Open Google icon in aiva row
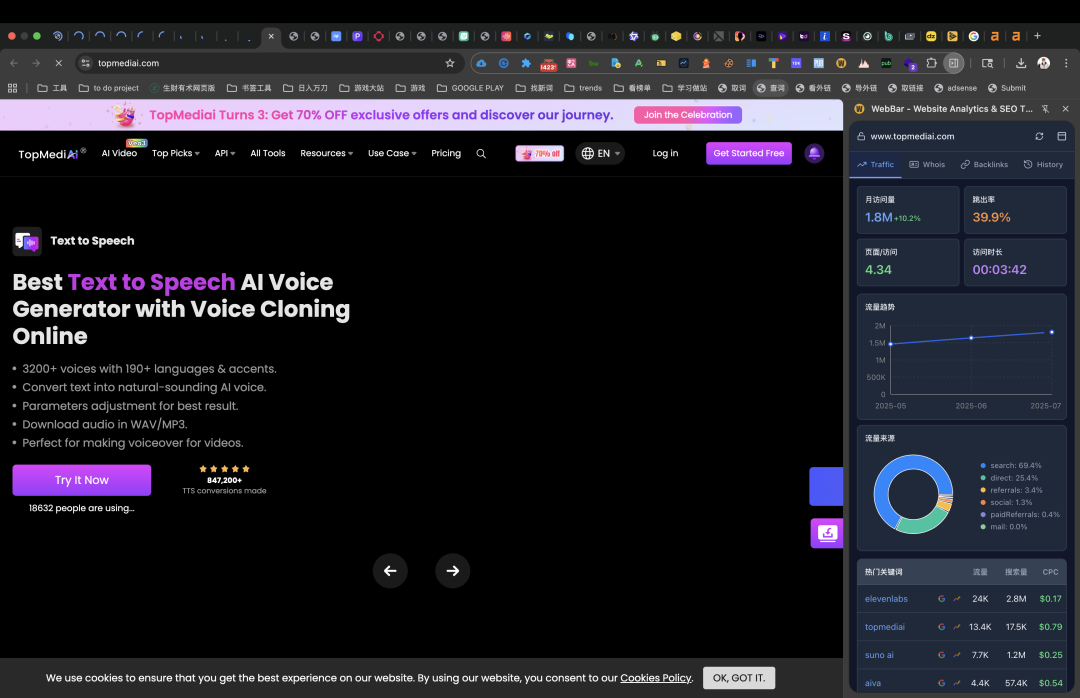 pos(942,683)
